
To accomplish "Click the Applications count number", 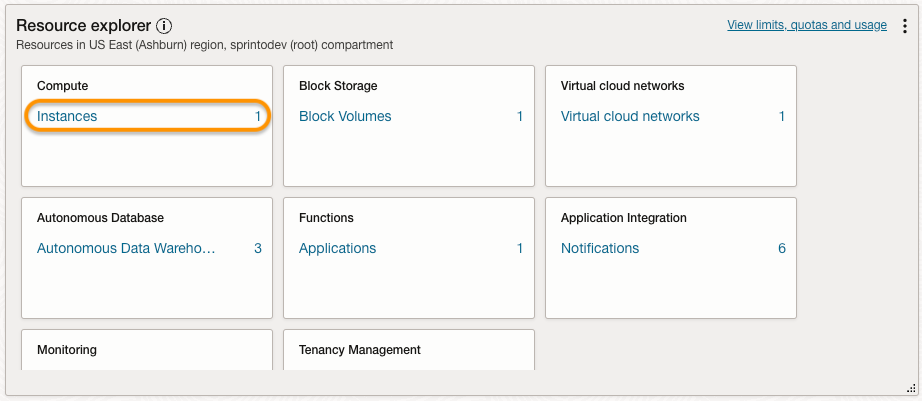I will pyautogui.click(x=520, y=249).
